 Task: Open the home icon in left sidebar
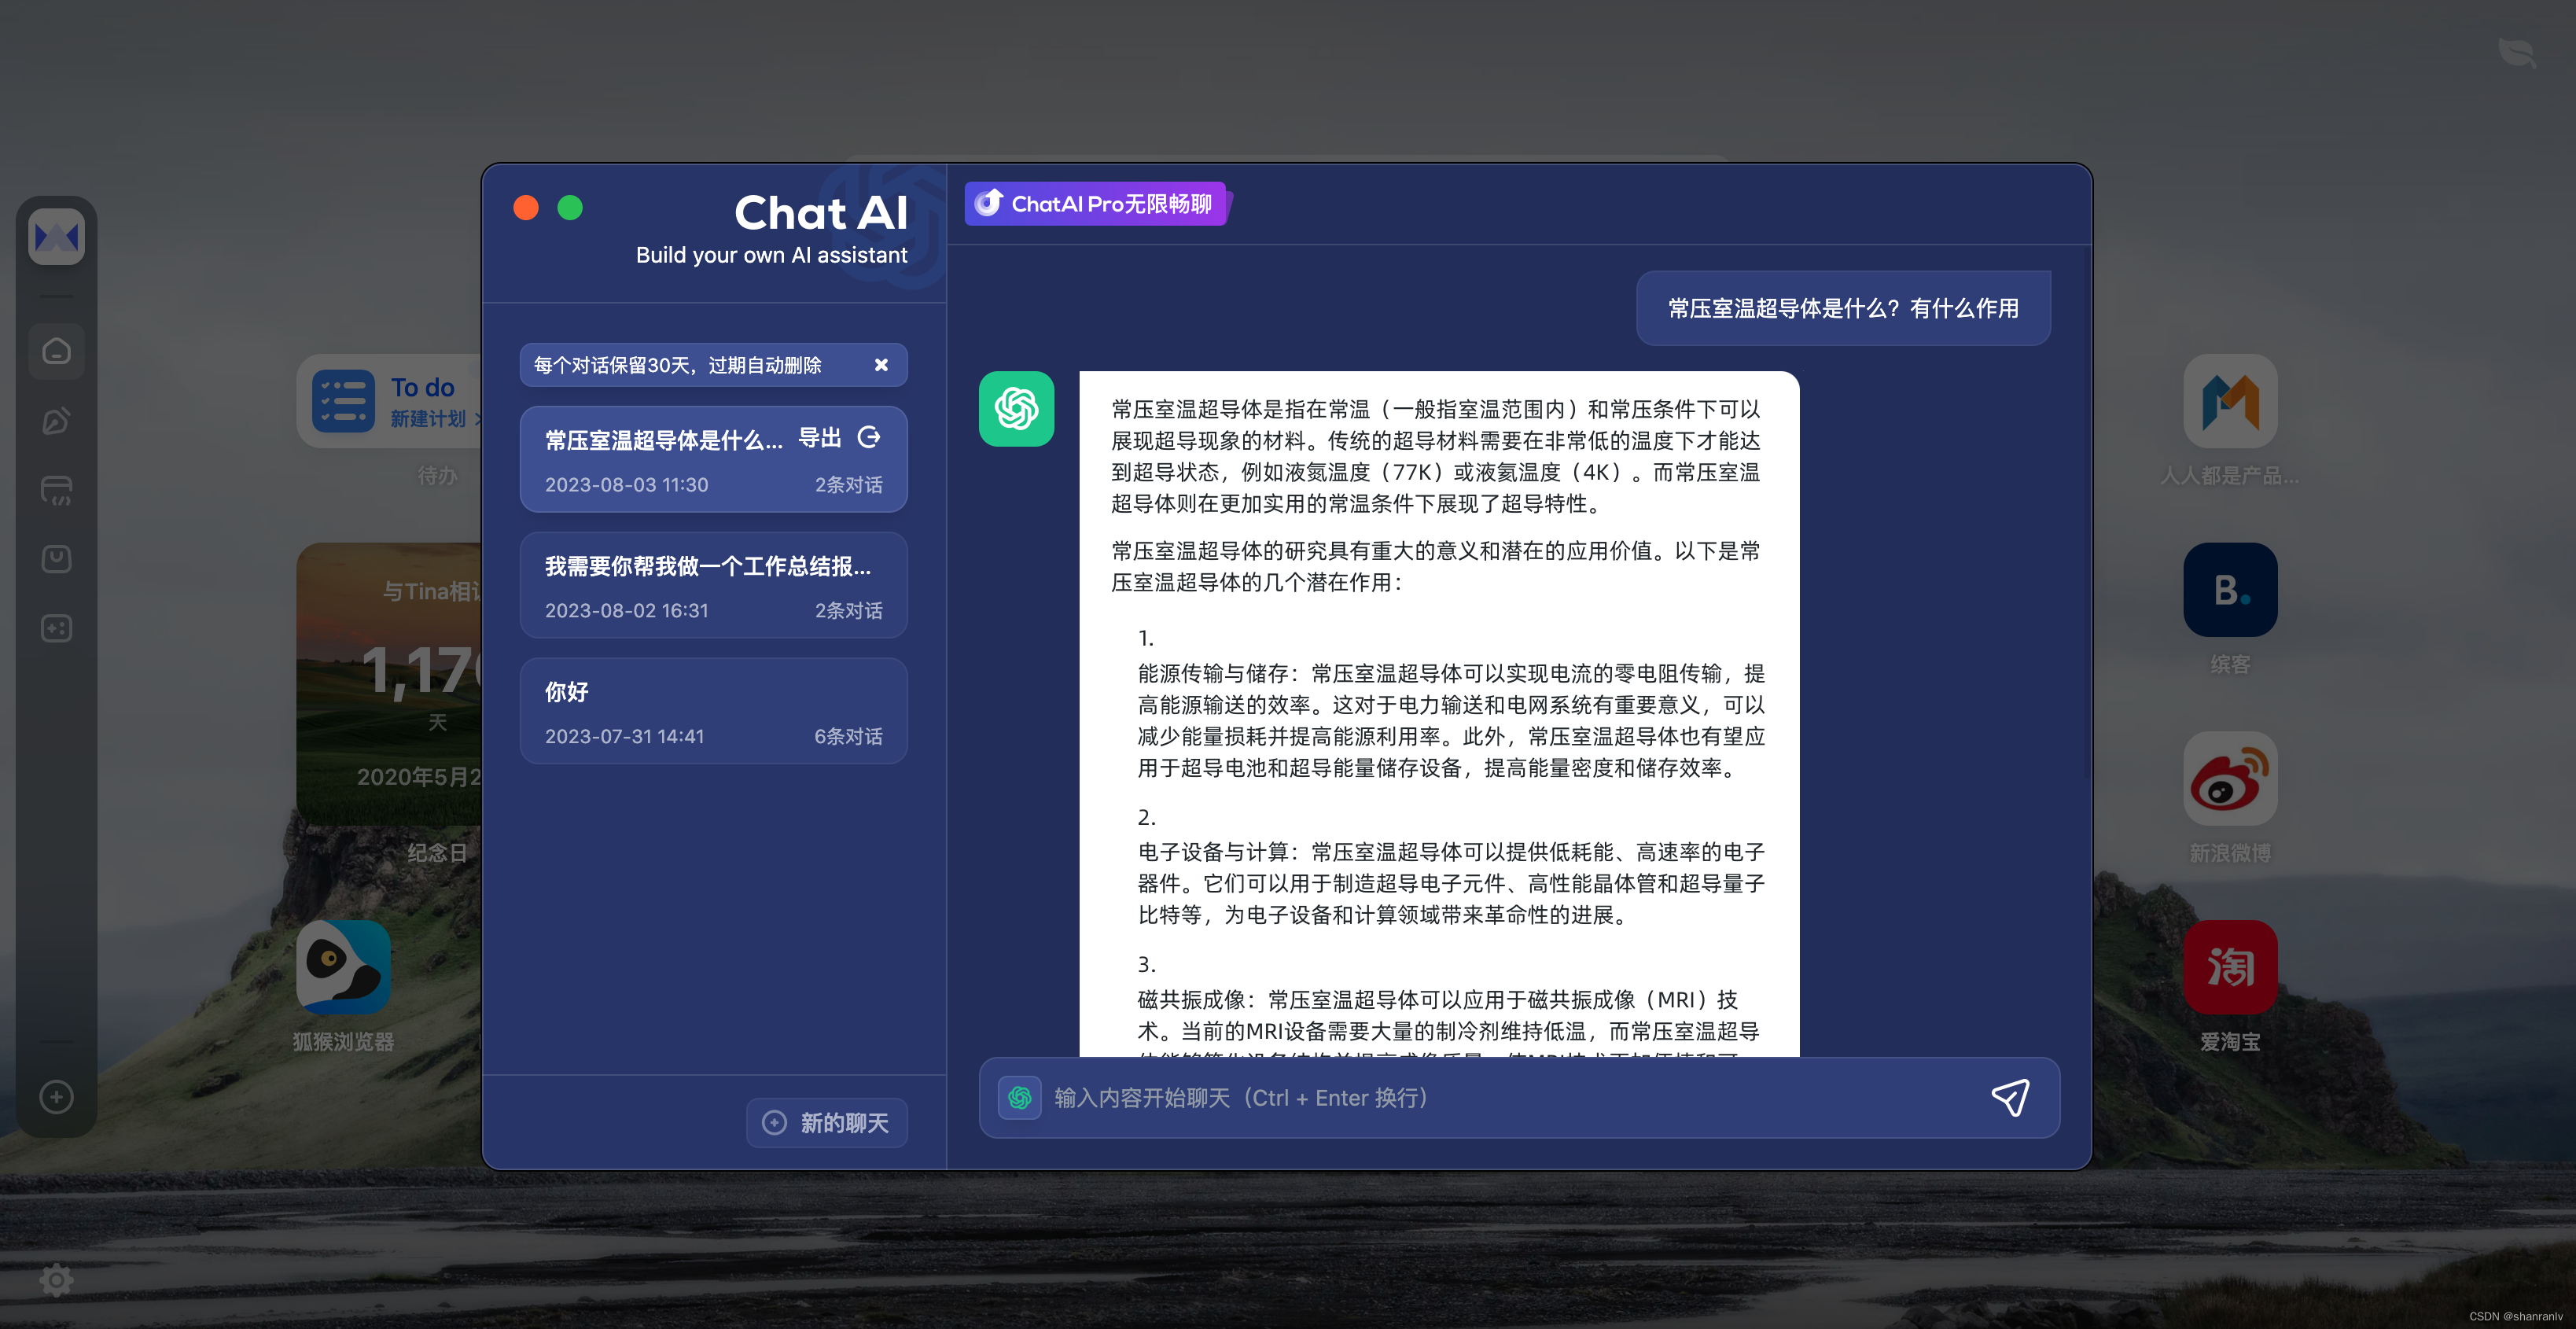tap(56, 351)
